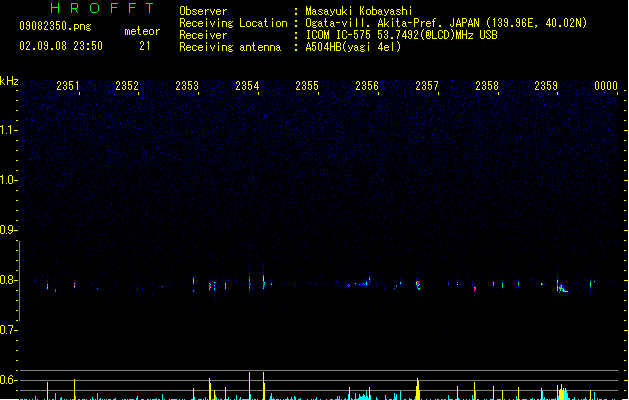Click the 2352 time marker
Viewport: 629px width, 400px height.
tap(127, 86)
